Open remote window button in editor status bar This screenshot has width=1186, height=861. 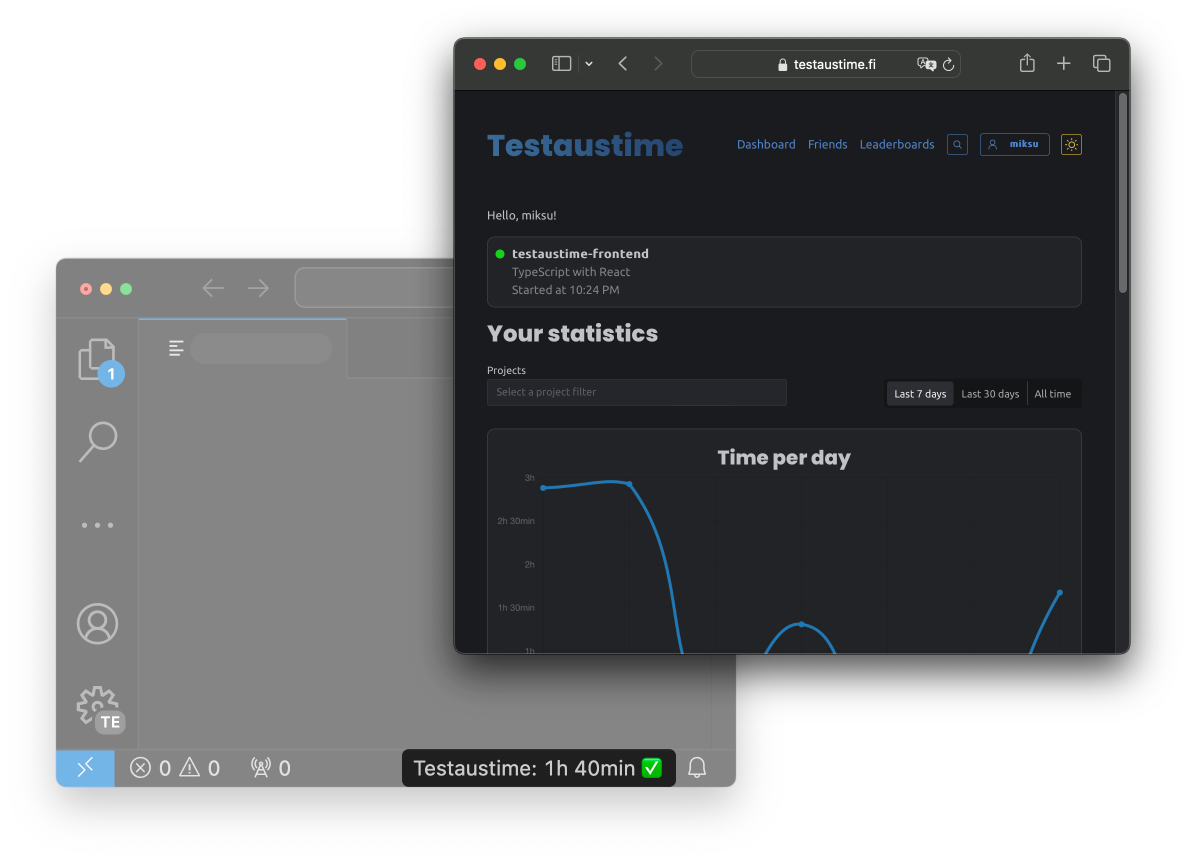point(85,768)
